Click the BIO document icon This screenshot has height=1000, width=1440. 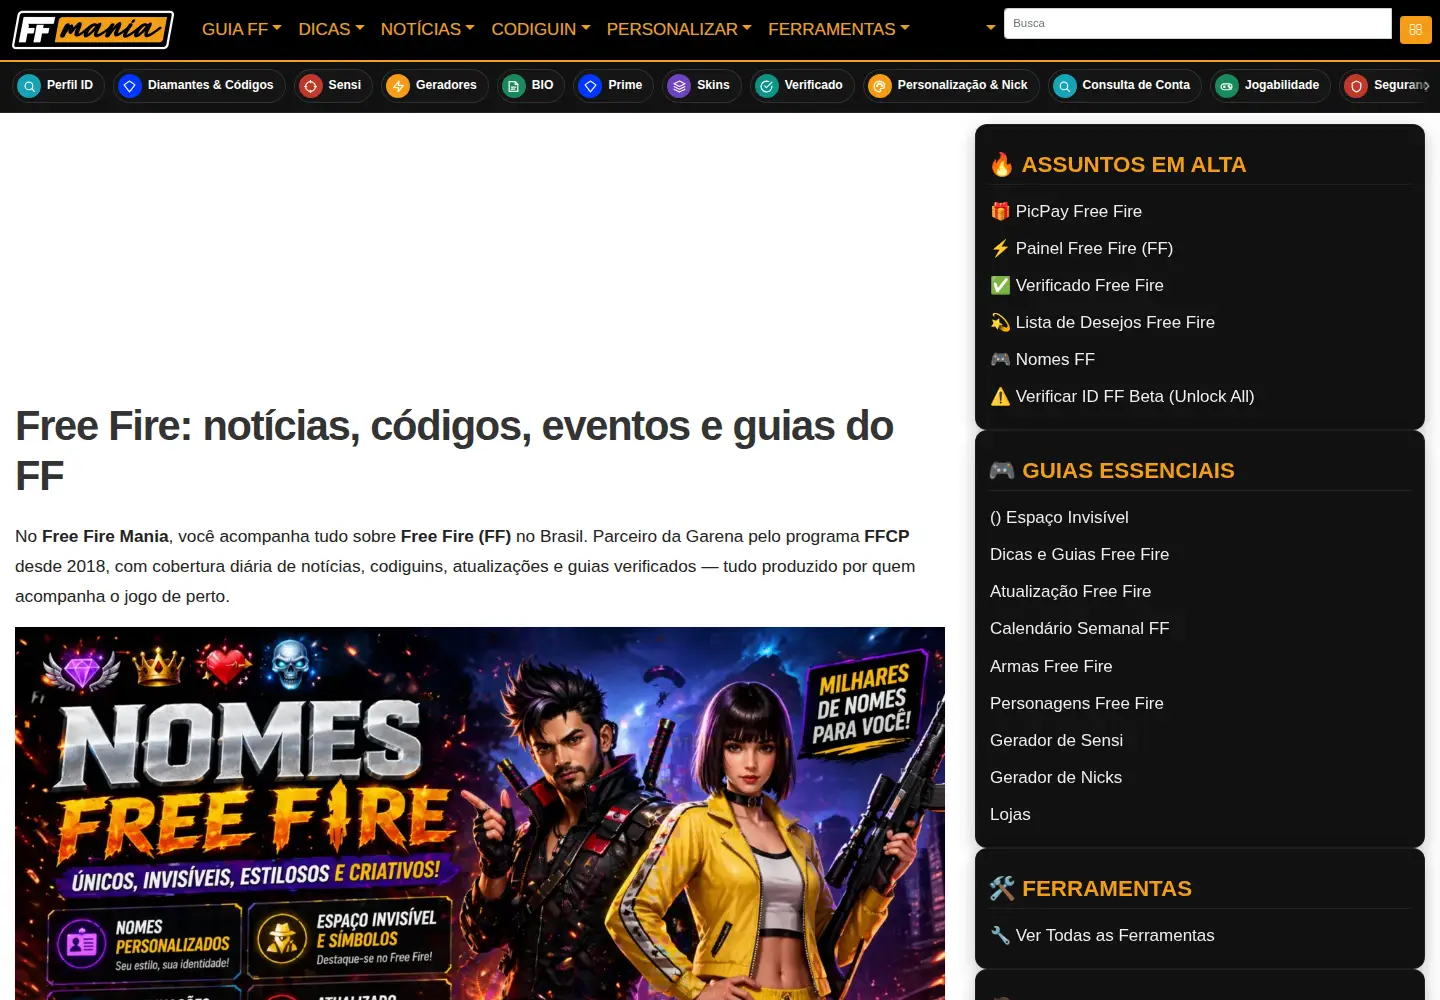(x=514, y=86)
